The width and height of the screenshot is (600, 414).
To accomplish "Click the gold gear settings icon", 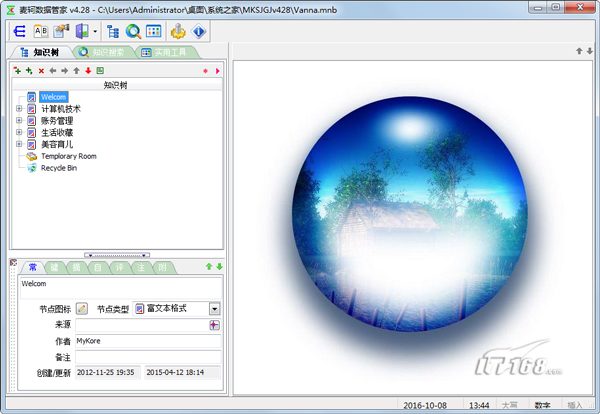I will coord(178,31).
